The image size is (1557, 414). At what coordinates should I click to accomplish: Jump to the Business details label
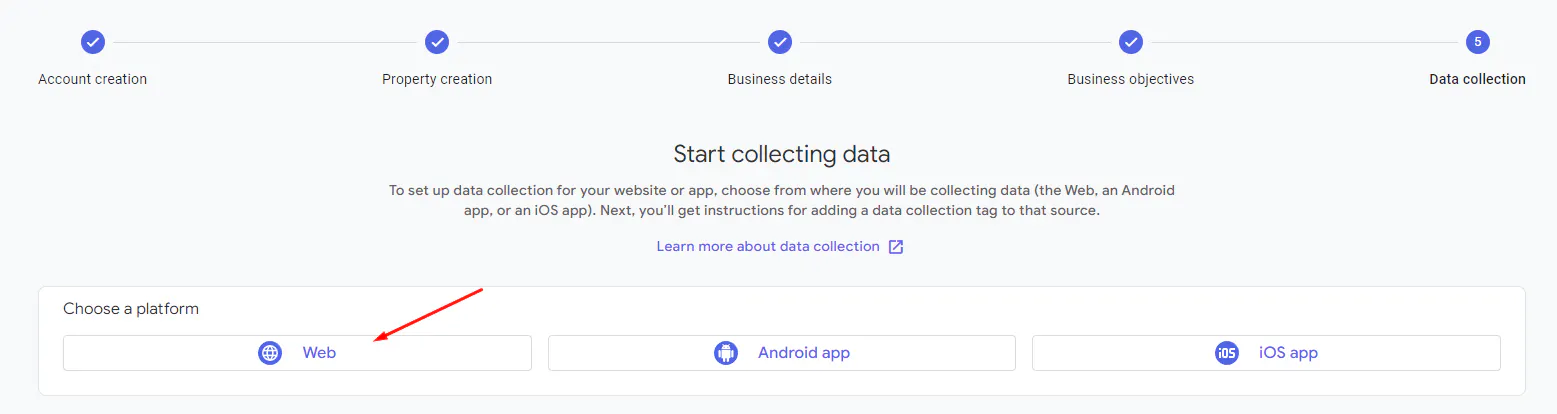780,79
